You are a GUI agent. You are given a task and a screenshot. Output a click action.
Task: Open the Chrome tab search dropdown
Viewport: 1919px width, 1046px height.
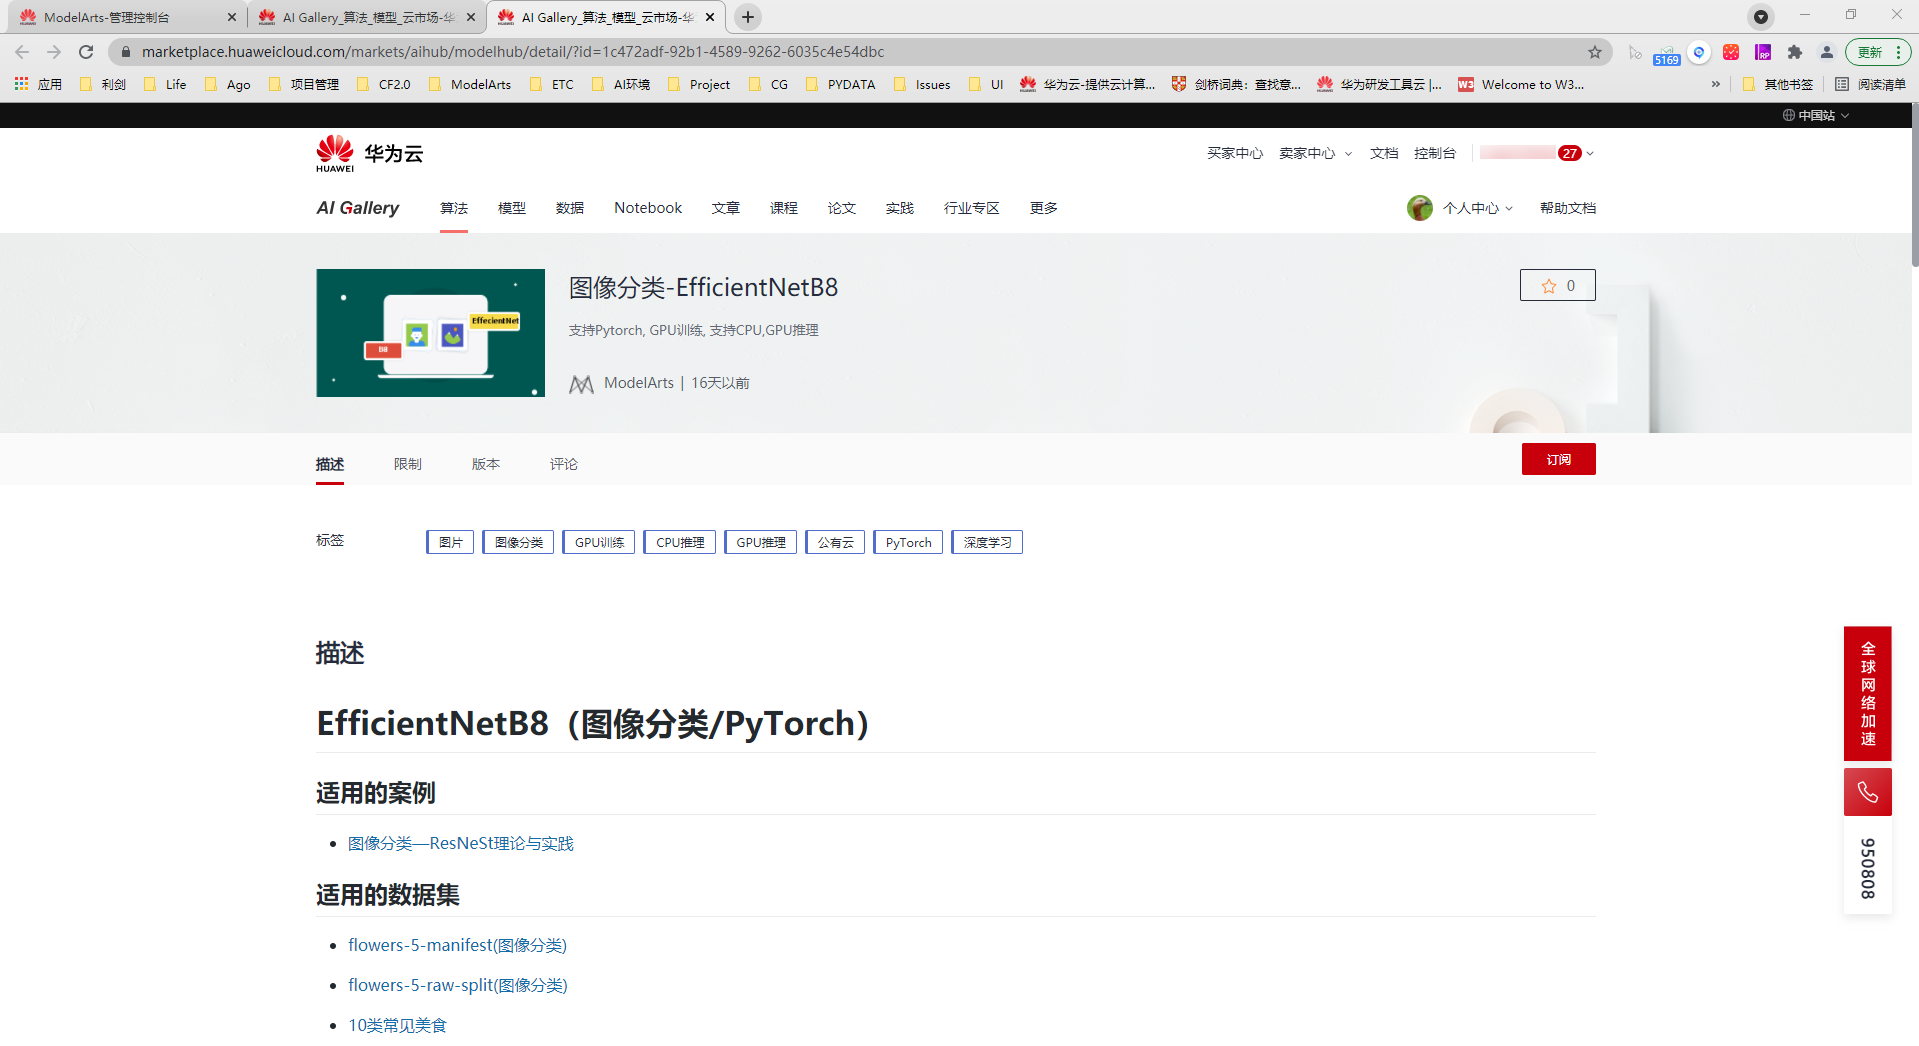1761,16
